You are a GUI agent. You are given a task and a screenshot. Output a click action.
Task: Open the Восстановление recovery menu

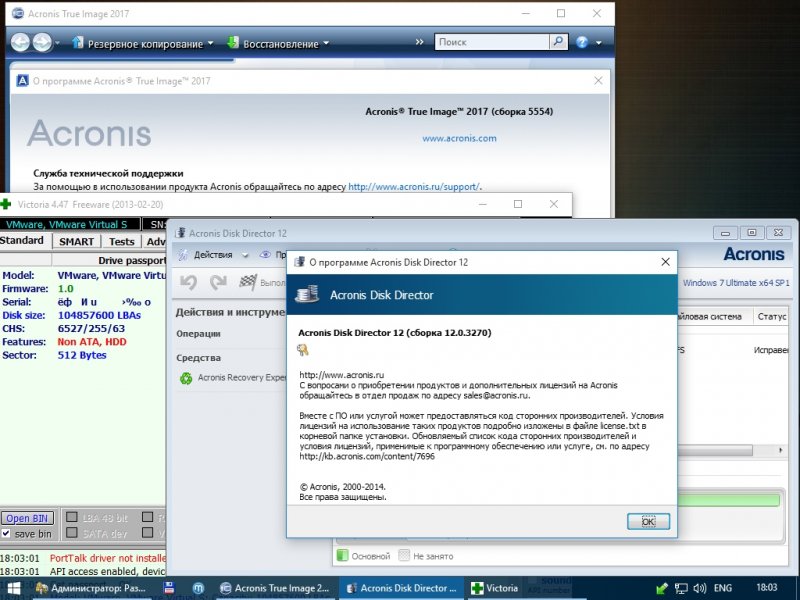[x=278, y=43]
